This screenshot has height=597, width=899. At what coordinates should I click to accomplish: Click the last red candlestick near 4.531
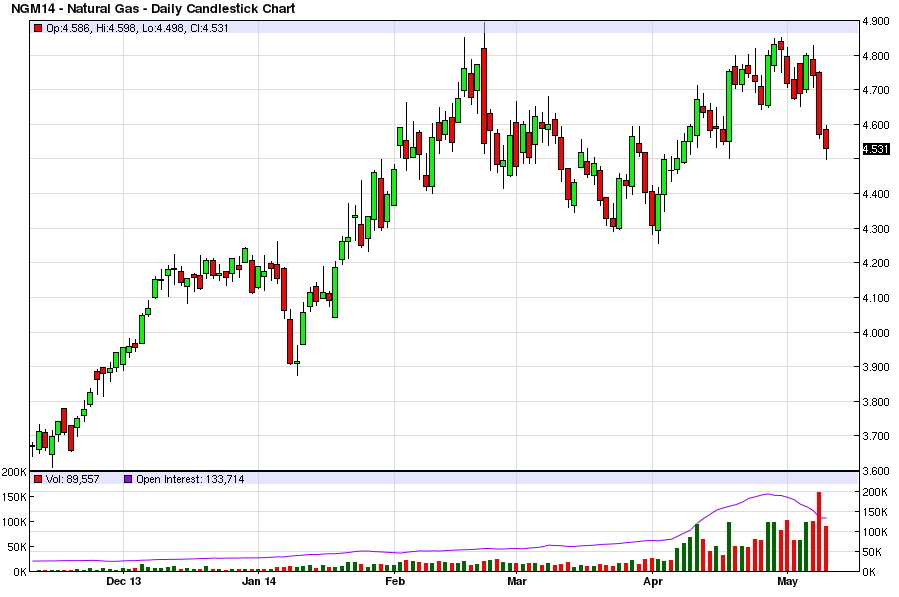point(826,139)
